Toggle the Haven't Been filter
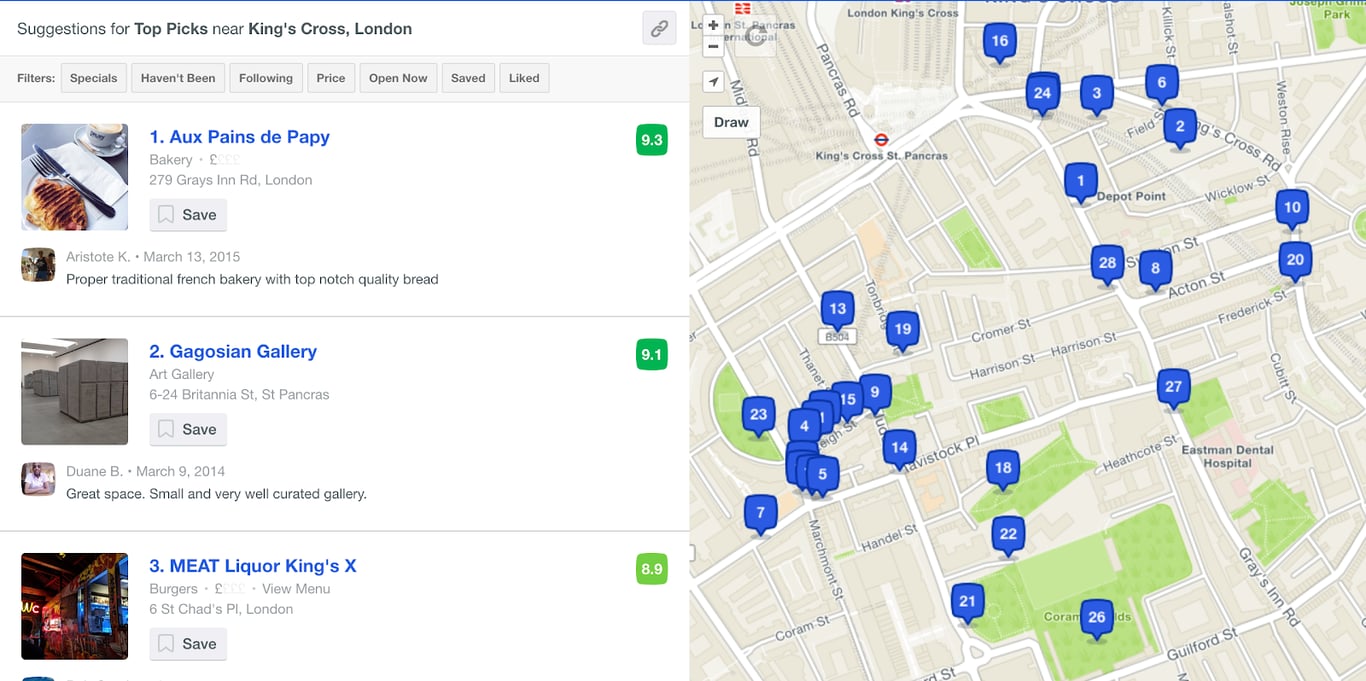This screenshot has height=681, width=1366. click(x=178, y=78)
